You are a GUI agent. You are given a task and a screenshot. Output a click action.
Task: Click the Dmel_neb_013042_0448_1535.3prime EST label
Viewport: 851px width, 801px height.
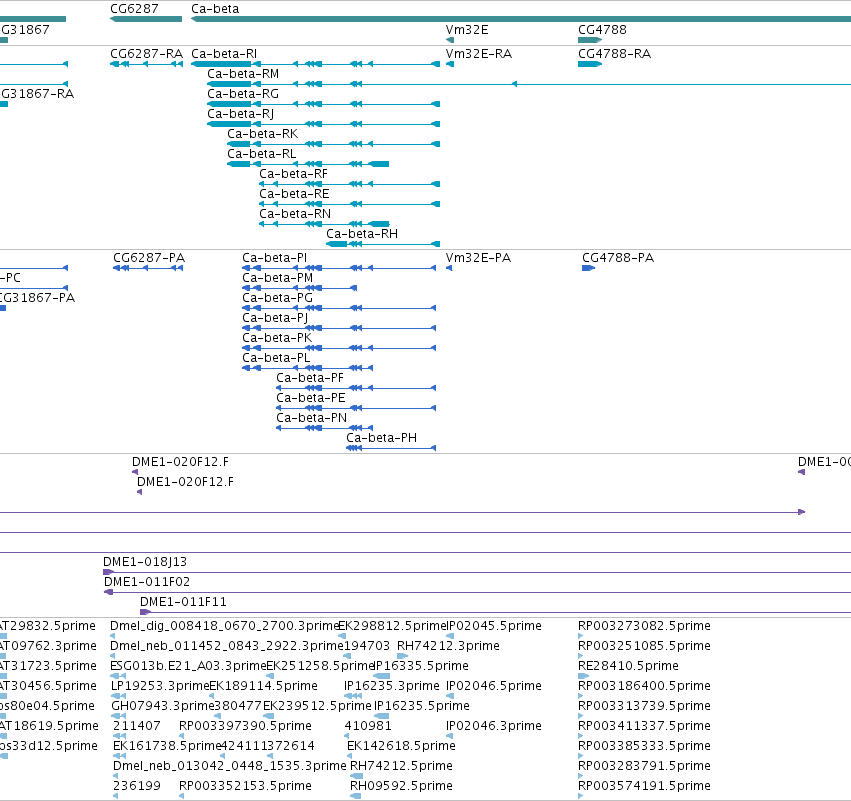tap(230, 766)
